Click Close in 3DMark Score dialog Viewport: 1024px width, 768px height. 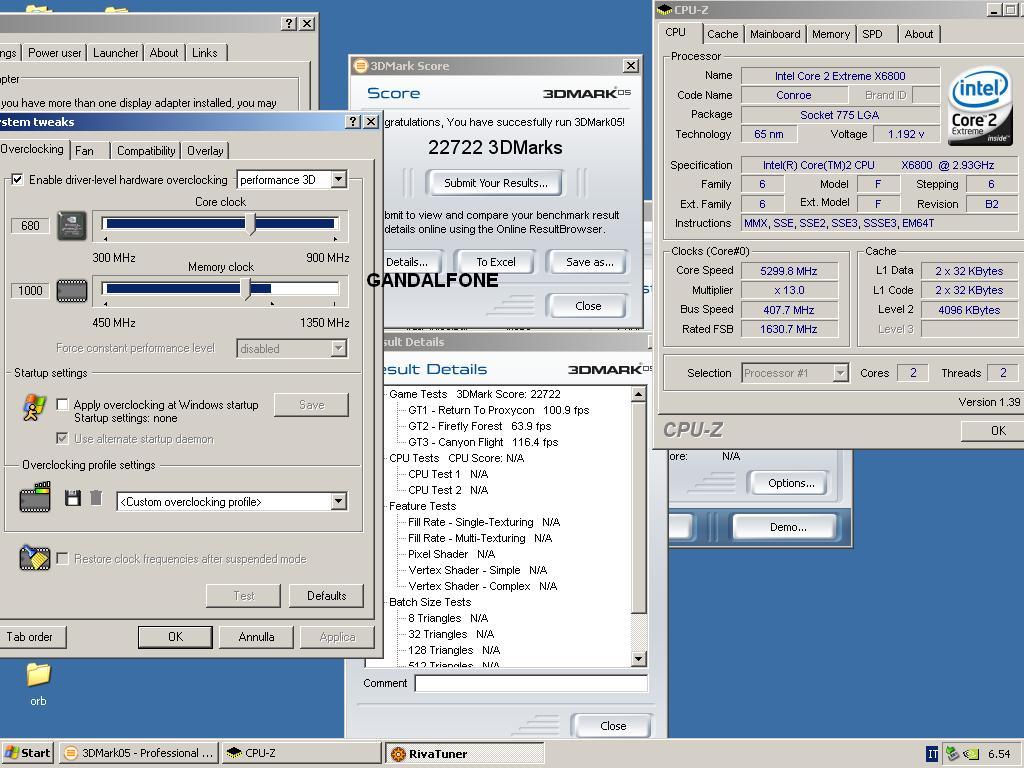(588, 306)
